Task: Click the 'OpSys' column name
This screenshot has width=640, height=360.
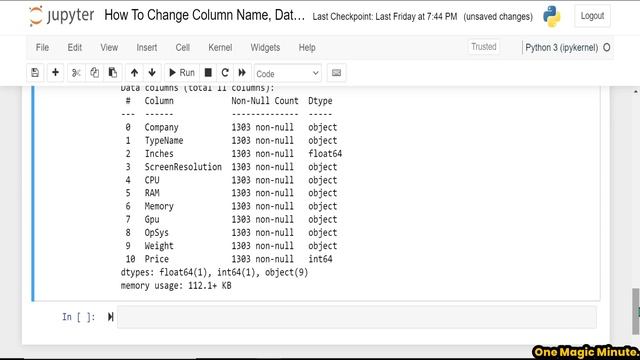Action: click(x=156, y=233)
